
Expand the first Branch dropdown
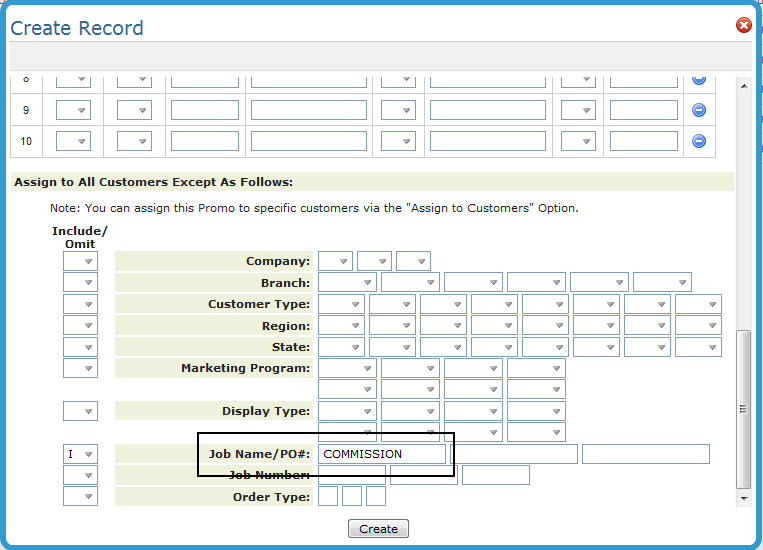(347, 283)
